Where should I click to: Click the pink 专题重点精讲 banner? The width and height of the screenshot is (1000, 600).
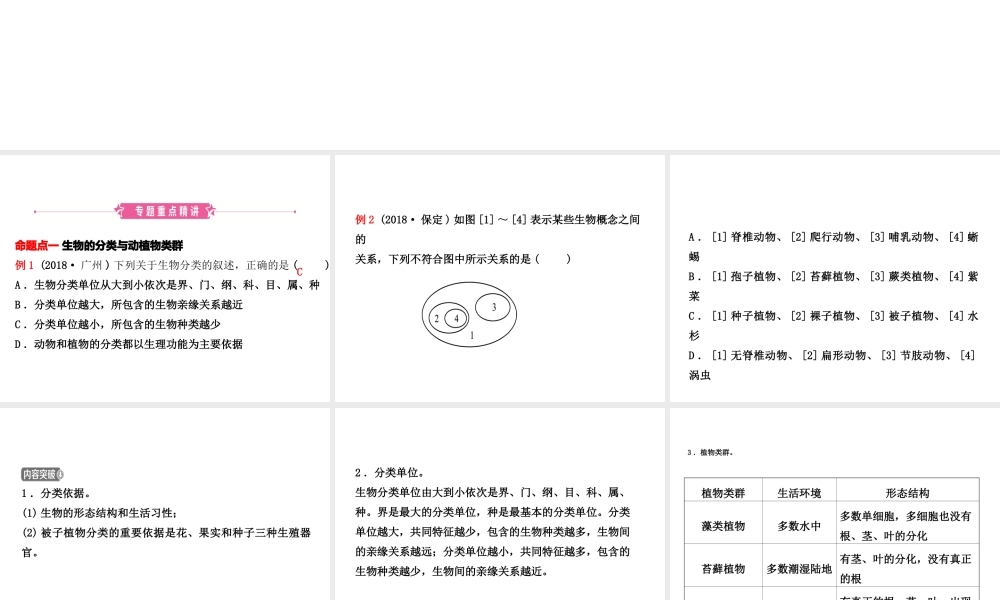pos(165,210)
